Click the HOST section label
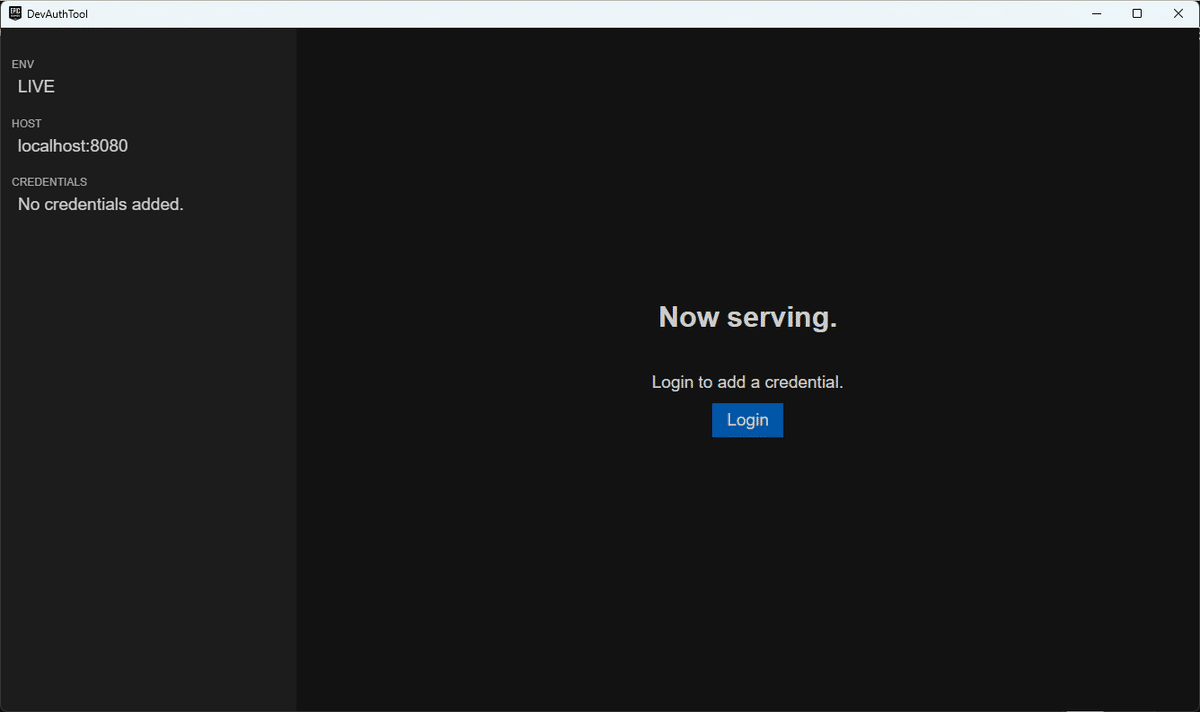1200x712 pixels. pos(26,123)
